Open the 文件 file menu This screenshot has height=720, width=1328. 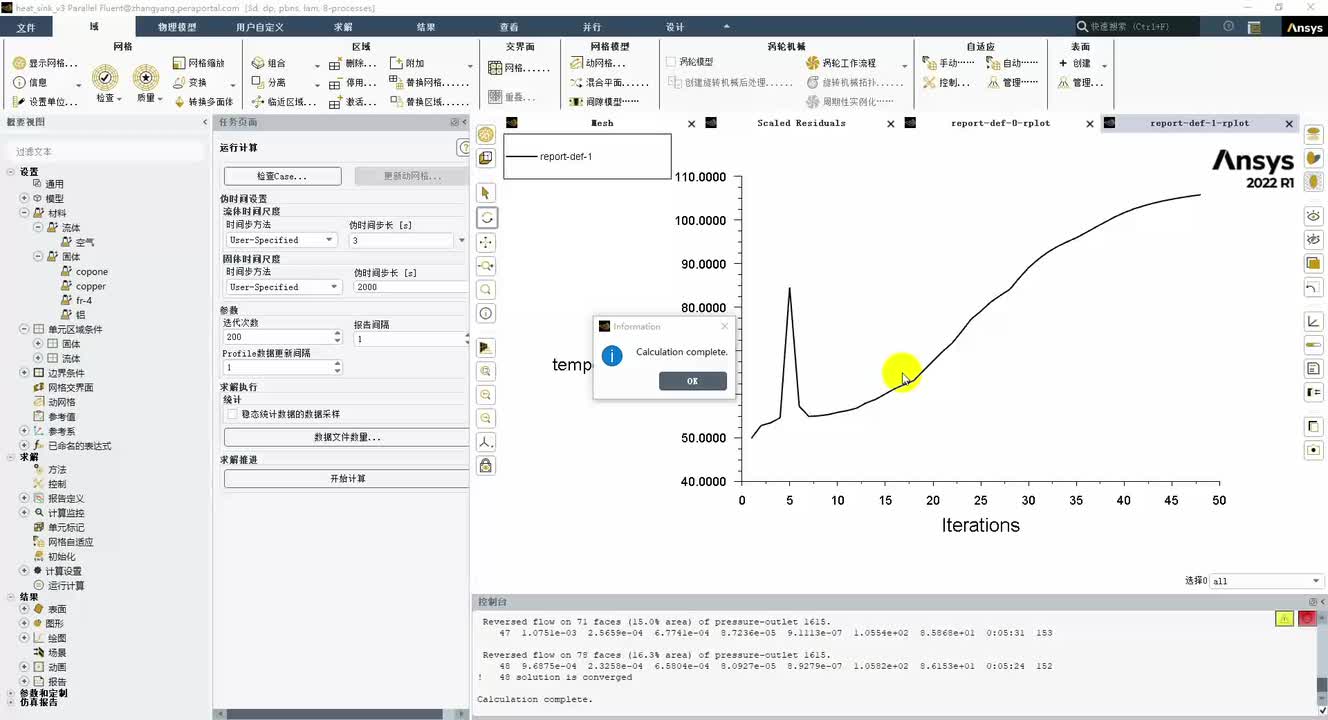(x=26, y=27)
